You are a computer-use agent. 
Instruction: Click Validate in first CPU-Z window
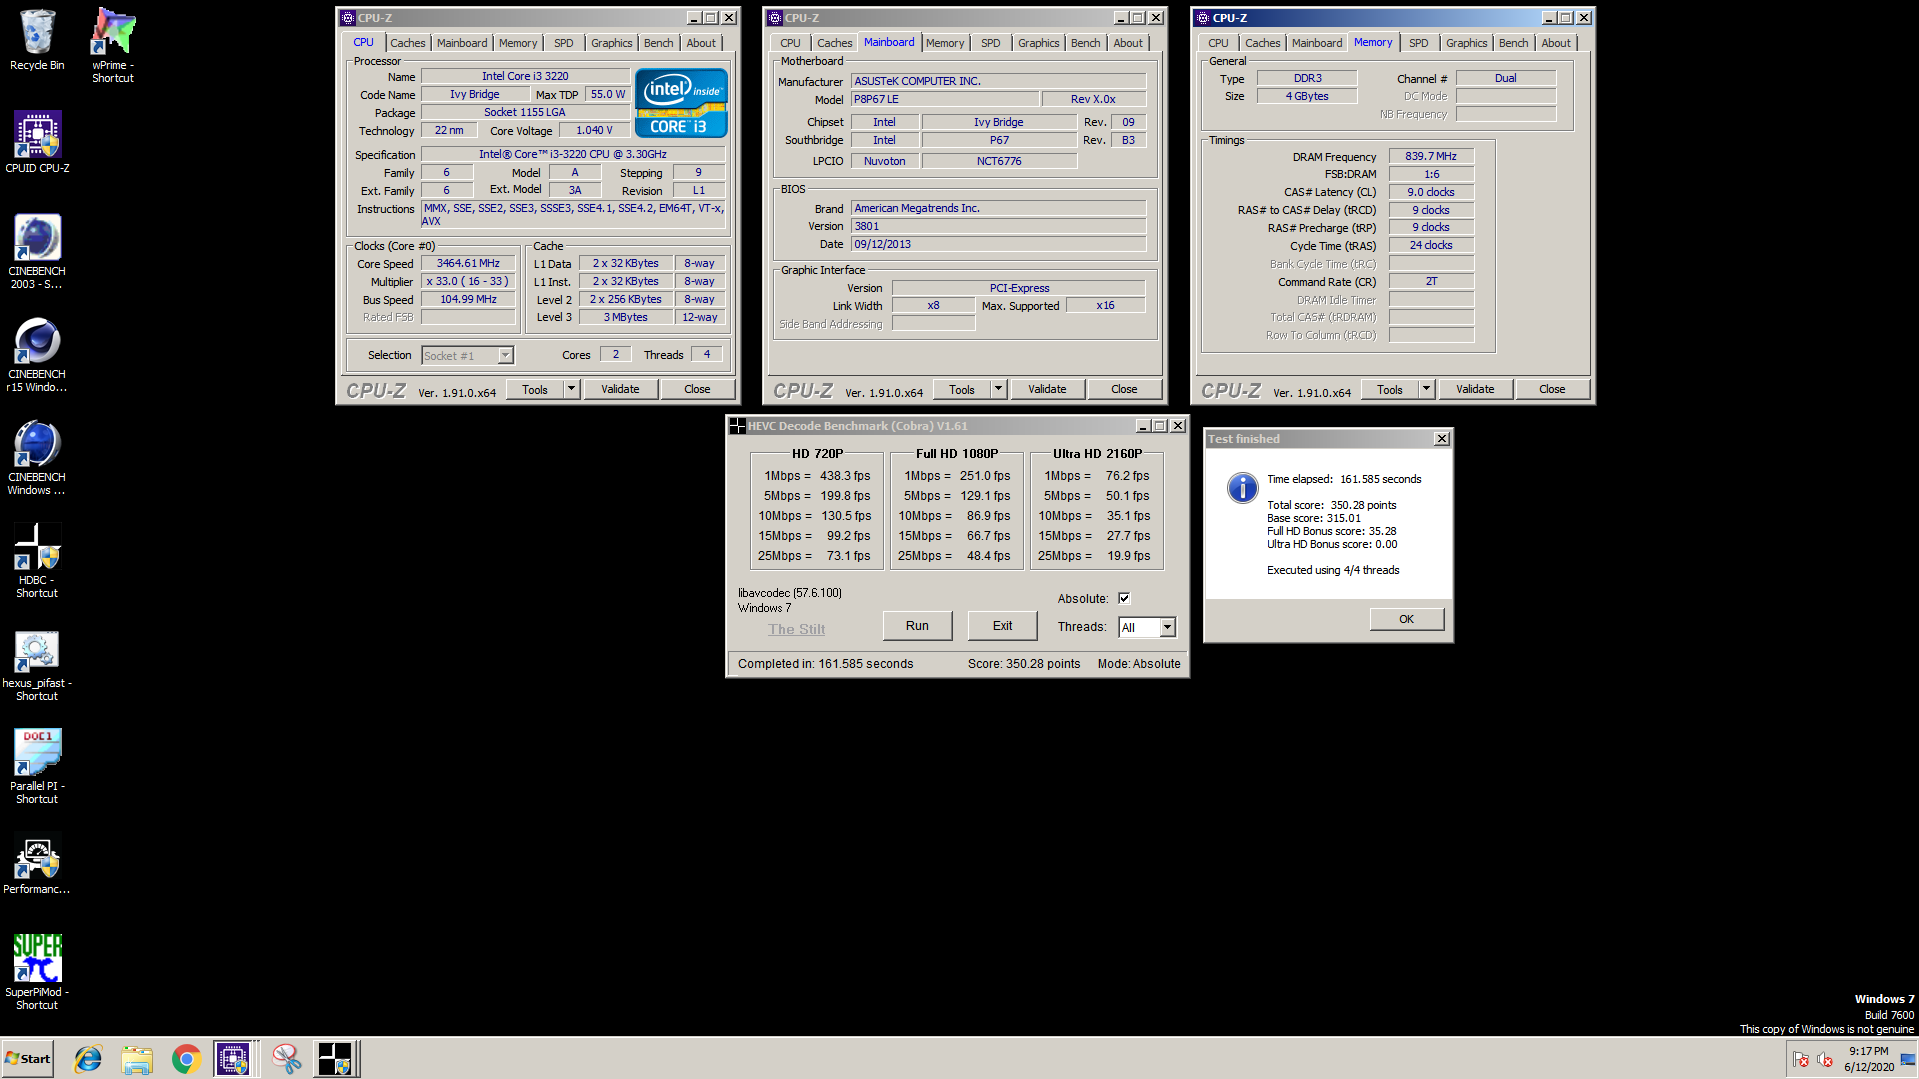point(620,389)
